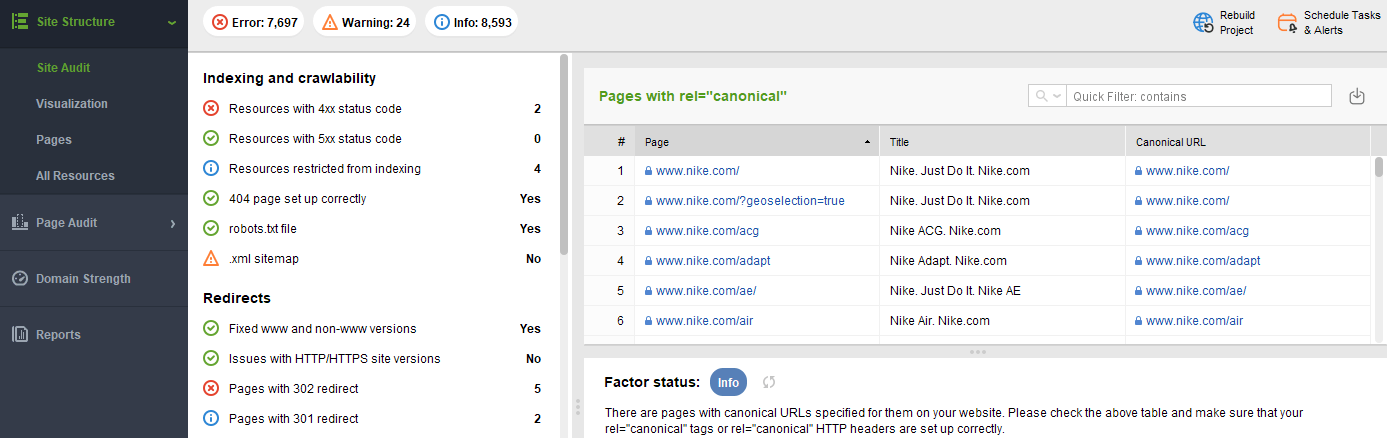Image resolution: width=1387 pixels, height=438 pixels.
Task: Click the Reports chart icon in sidebar
Action: (19, 335)
